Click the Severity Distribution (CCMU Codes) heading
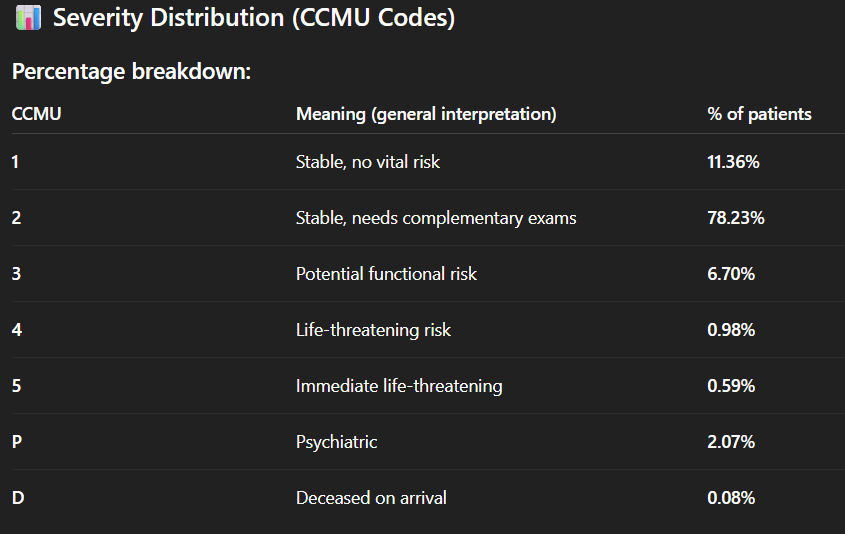845x534 pixels. point(254,18)
